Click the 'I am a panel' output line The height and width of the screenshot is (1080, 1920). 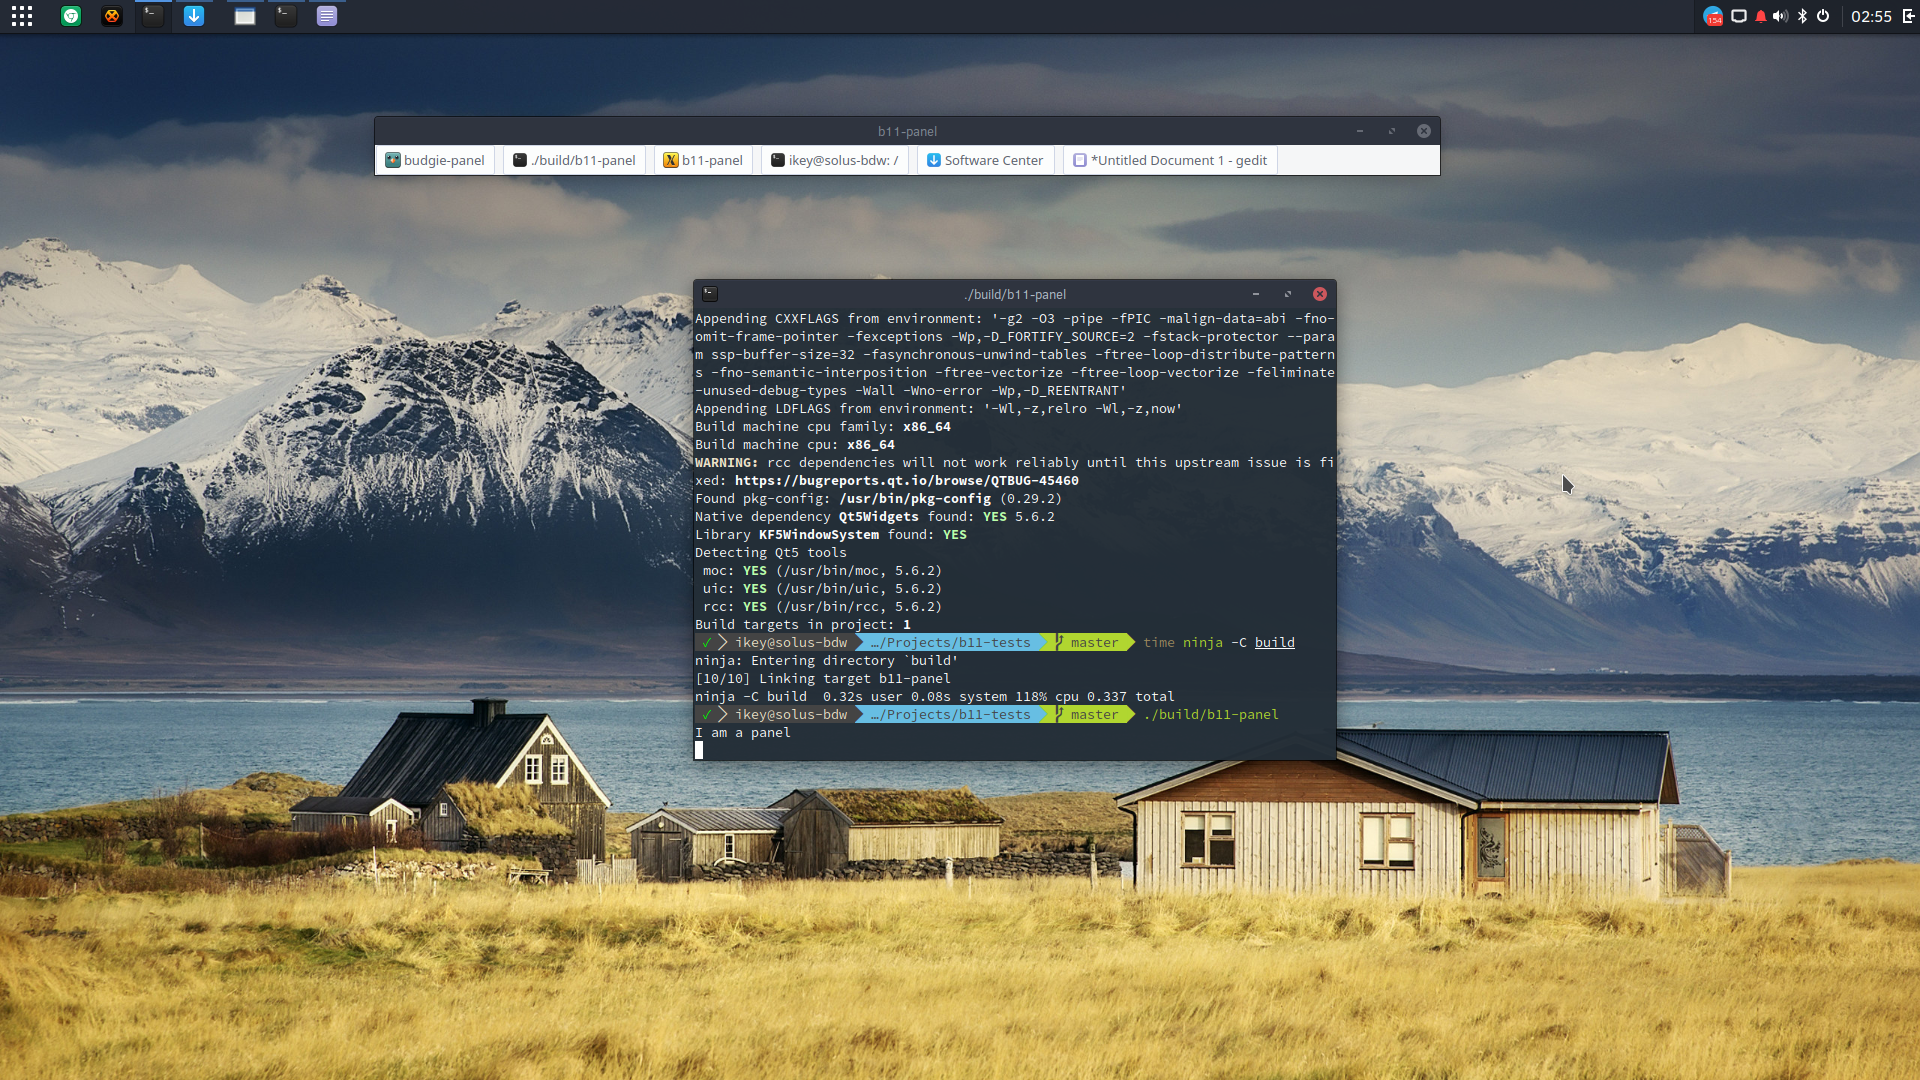[743, 733]
